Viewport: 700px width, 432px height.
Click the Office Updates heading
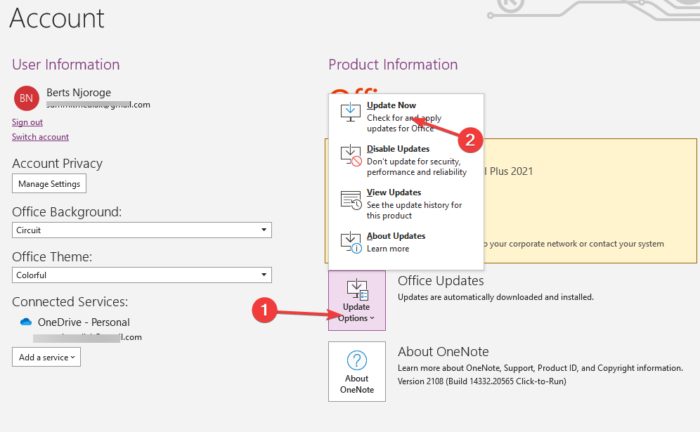[441, 281]
